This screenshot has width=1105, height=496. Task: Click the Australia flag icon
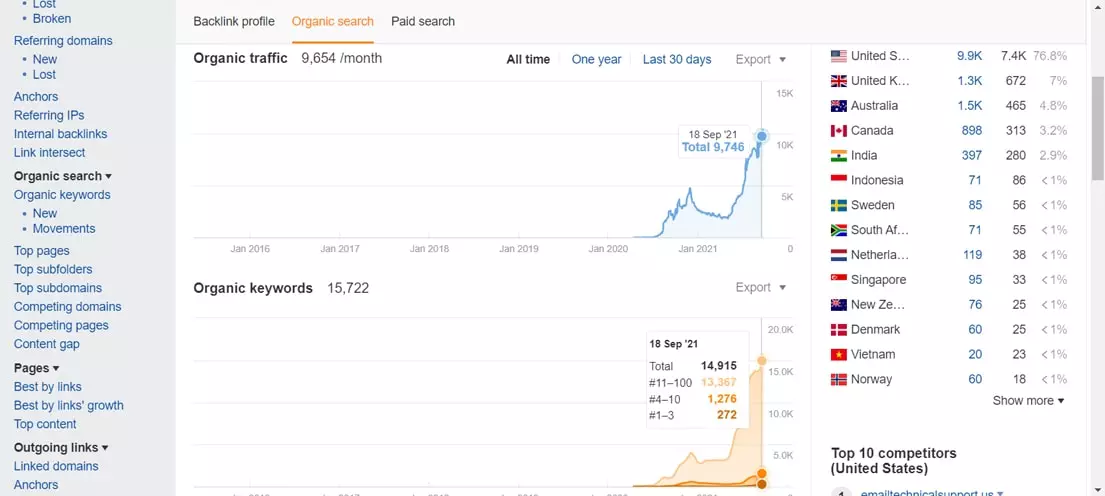click(838, 106)
